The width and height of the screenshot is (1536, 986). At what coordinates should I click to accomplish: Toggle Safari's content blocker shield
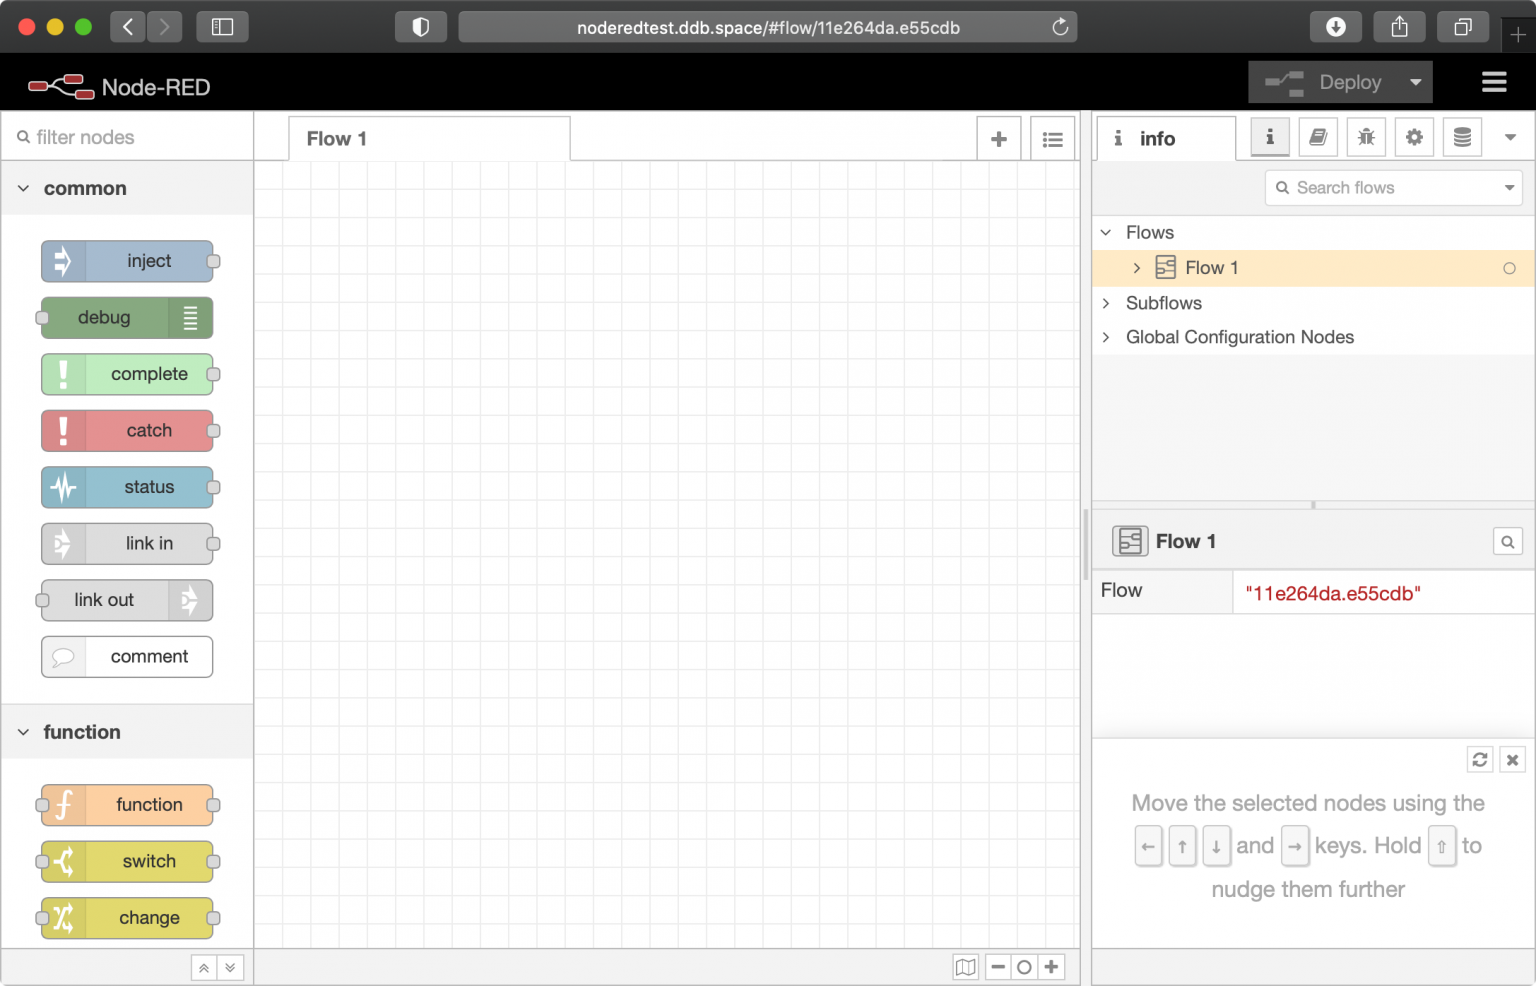(421, 27)
